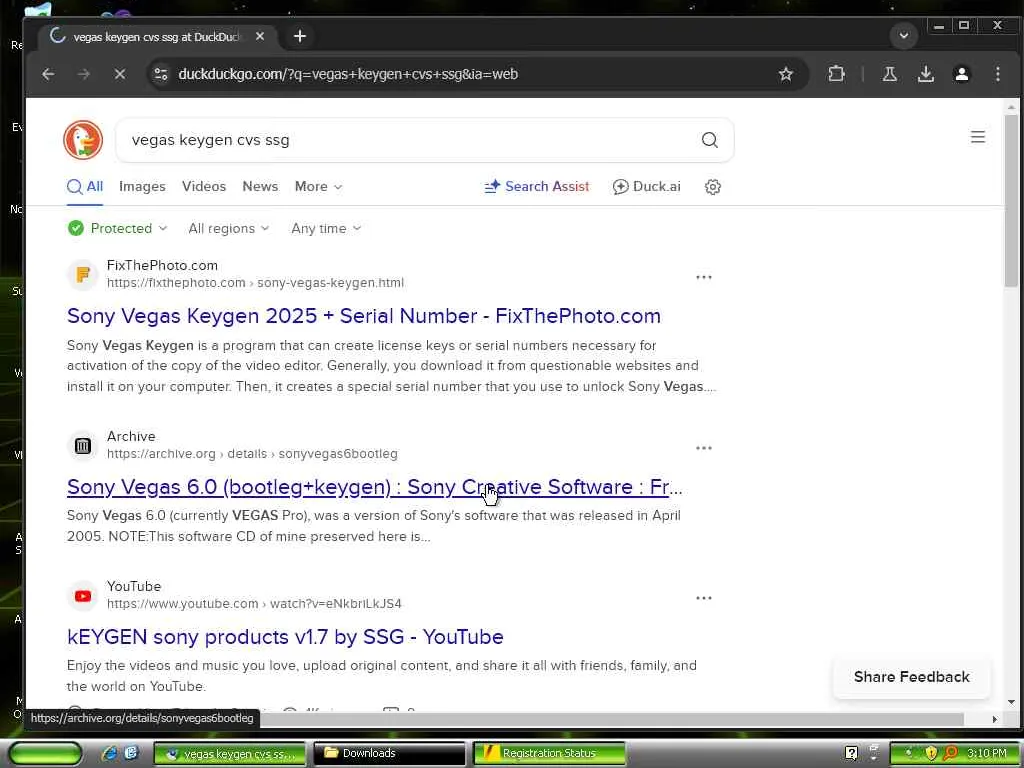Screen dimensions: 1024x768
Task: Click the Share Feedback button
Action: coord(911,677)
